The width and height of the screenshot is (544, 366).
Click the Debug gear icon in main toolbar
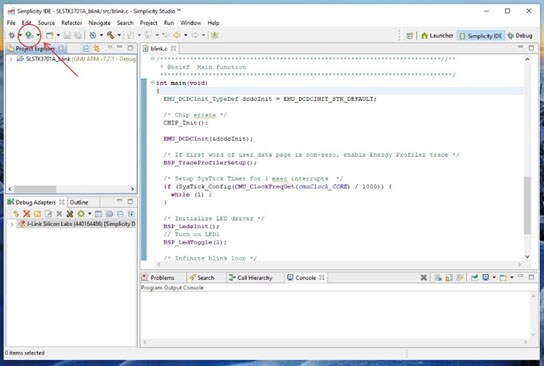[x=12, y=35]
